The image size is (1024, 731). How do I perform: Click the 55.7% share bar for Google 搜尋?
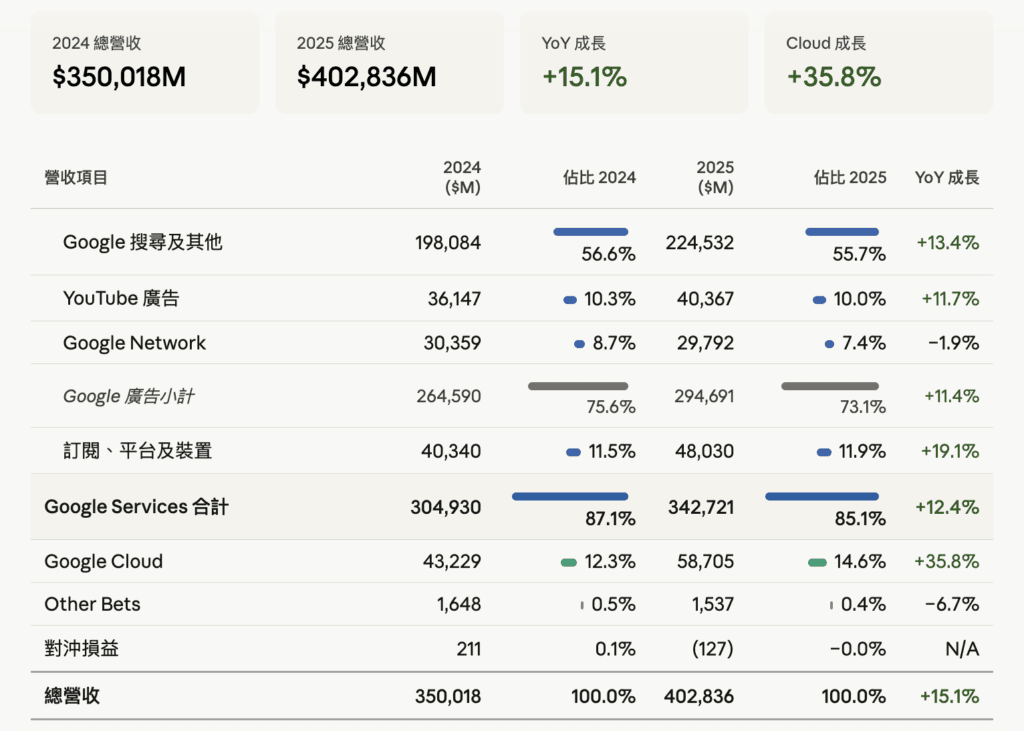click(842, 232)
